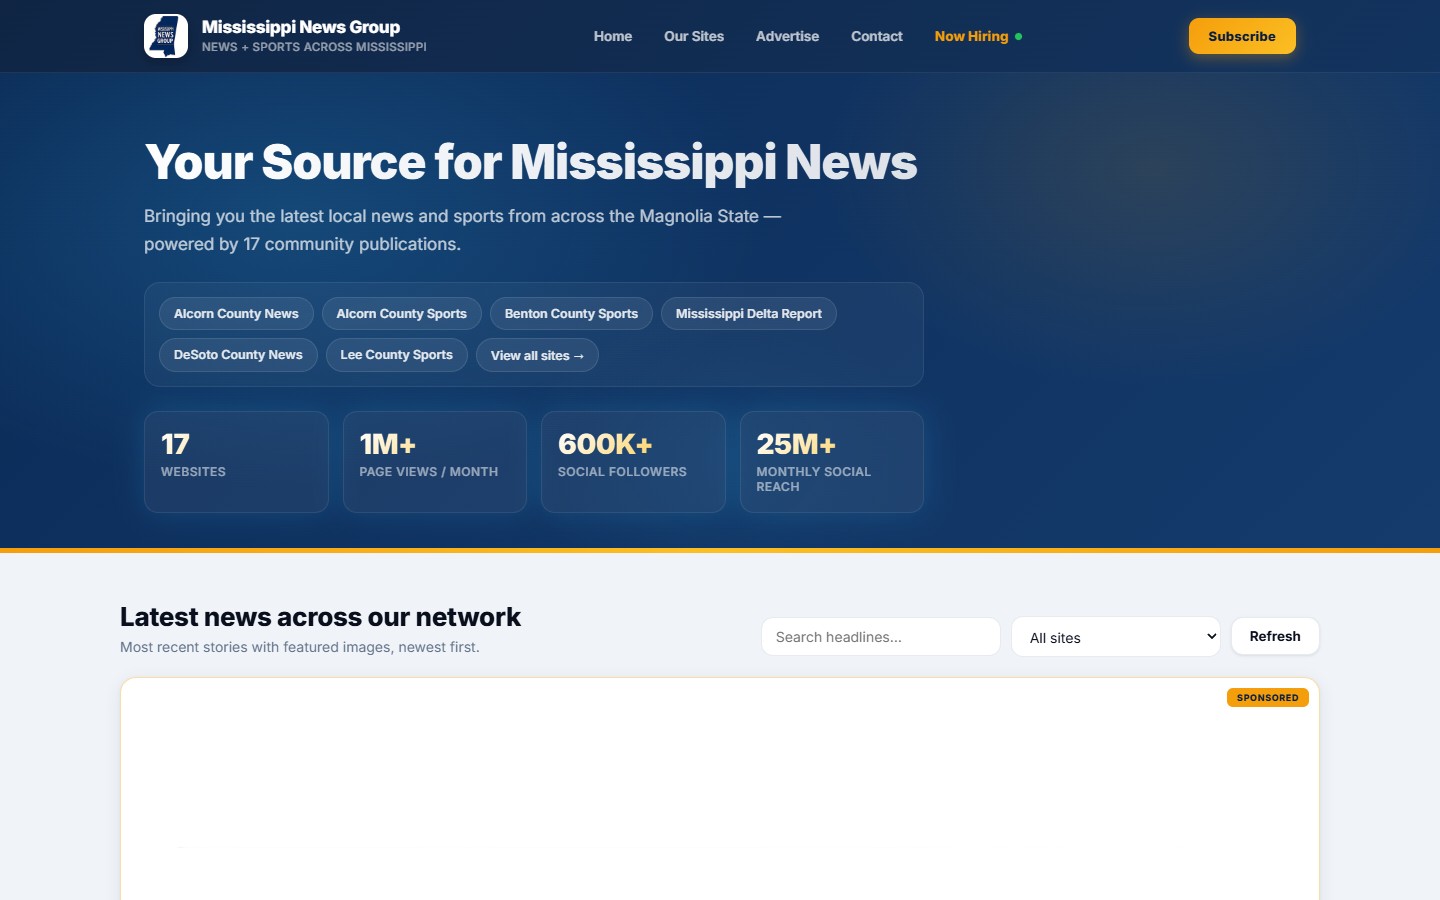The width and height of the screenshot is (1440, 900).
Task: Click the Mississippi News Group logo
Action: [166, 35]
